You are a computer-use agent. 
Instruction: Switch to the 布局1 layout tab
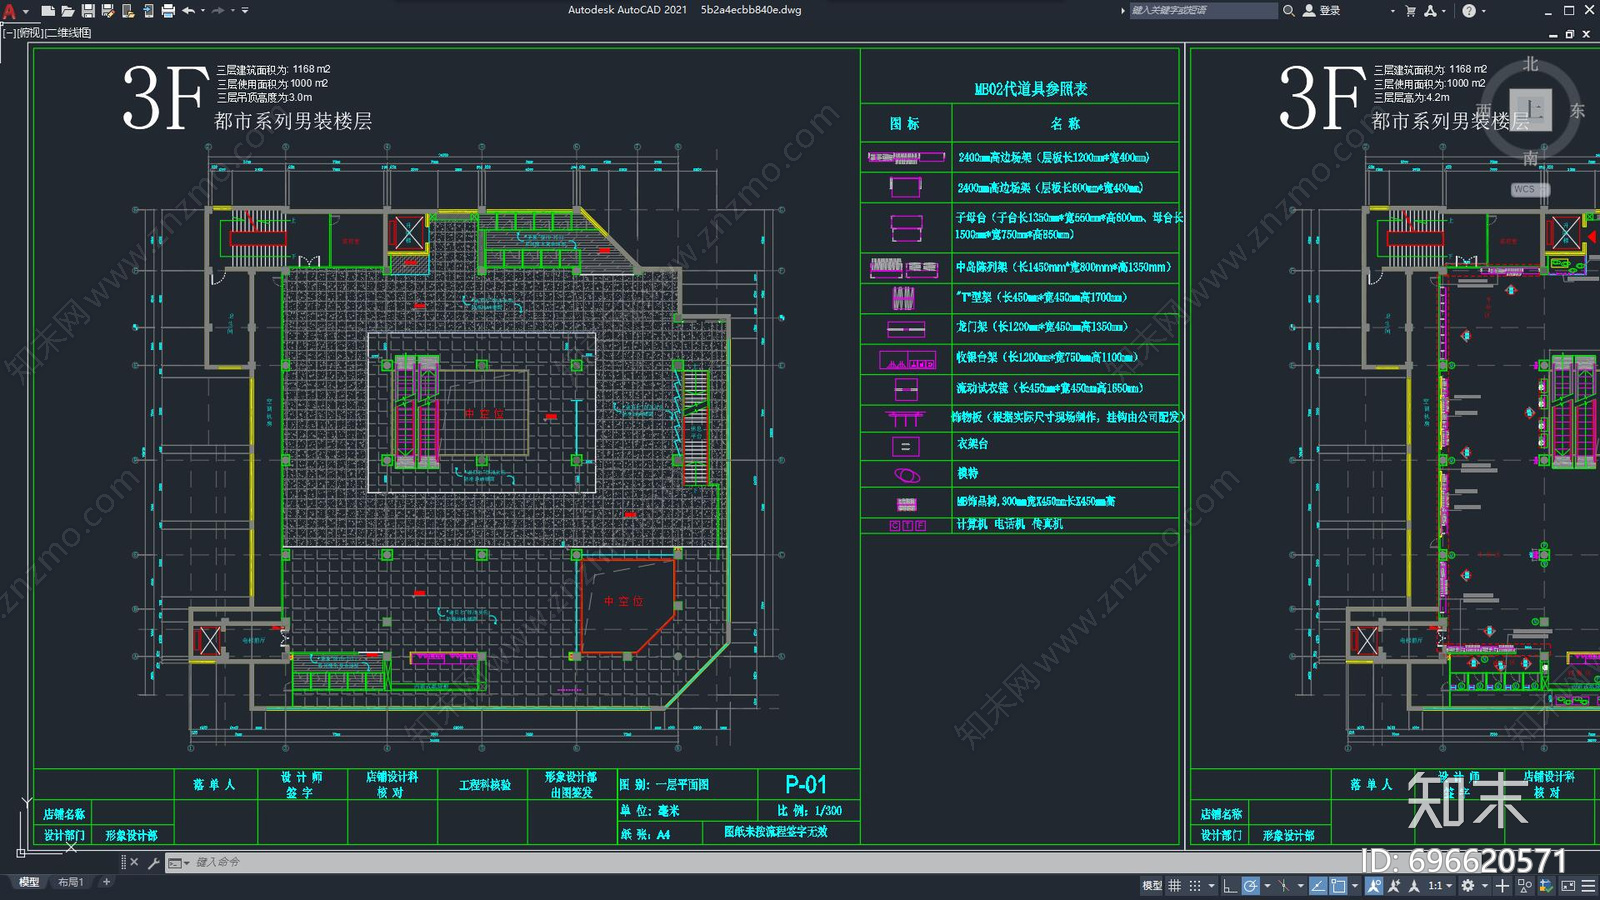70,882
